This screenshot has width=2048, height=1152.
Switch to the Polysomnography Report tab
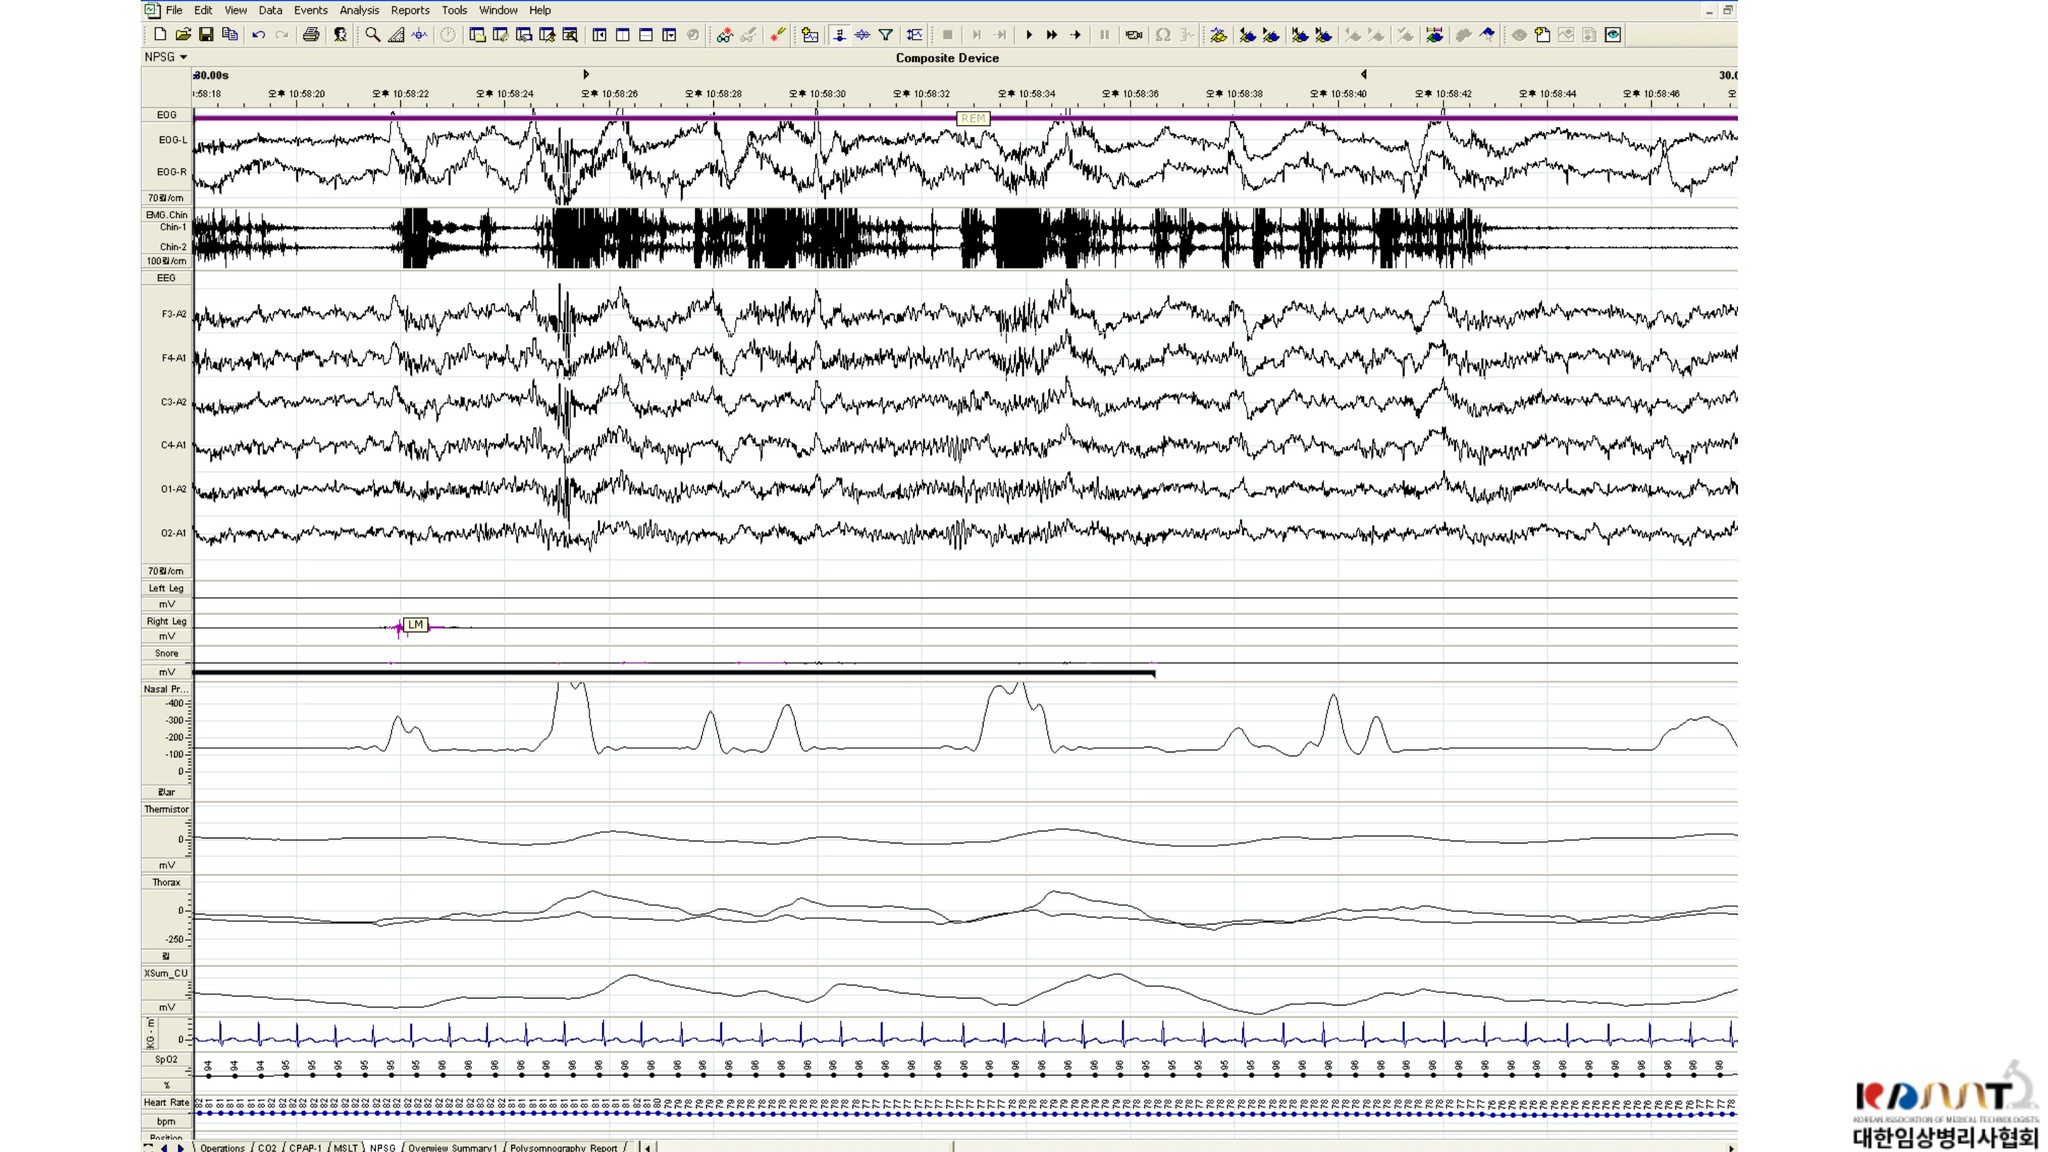click(563, 1147)
